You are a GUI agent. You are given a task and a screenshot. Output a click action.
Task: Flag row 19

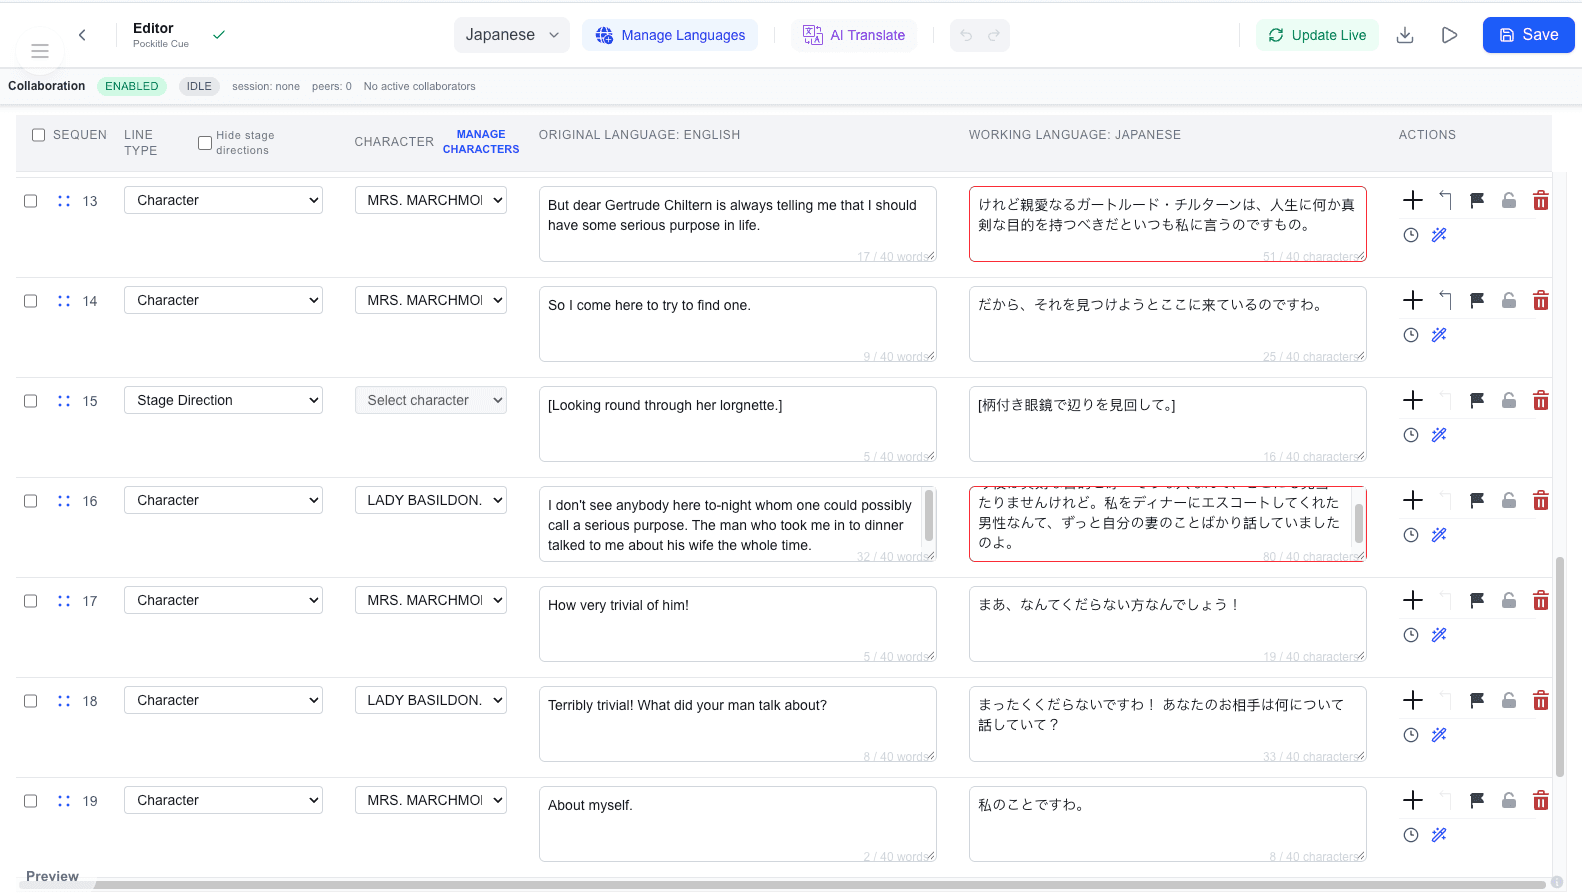(1477, 800)
